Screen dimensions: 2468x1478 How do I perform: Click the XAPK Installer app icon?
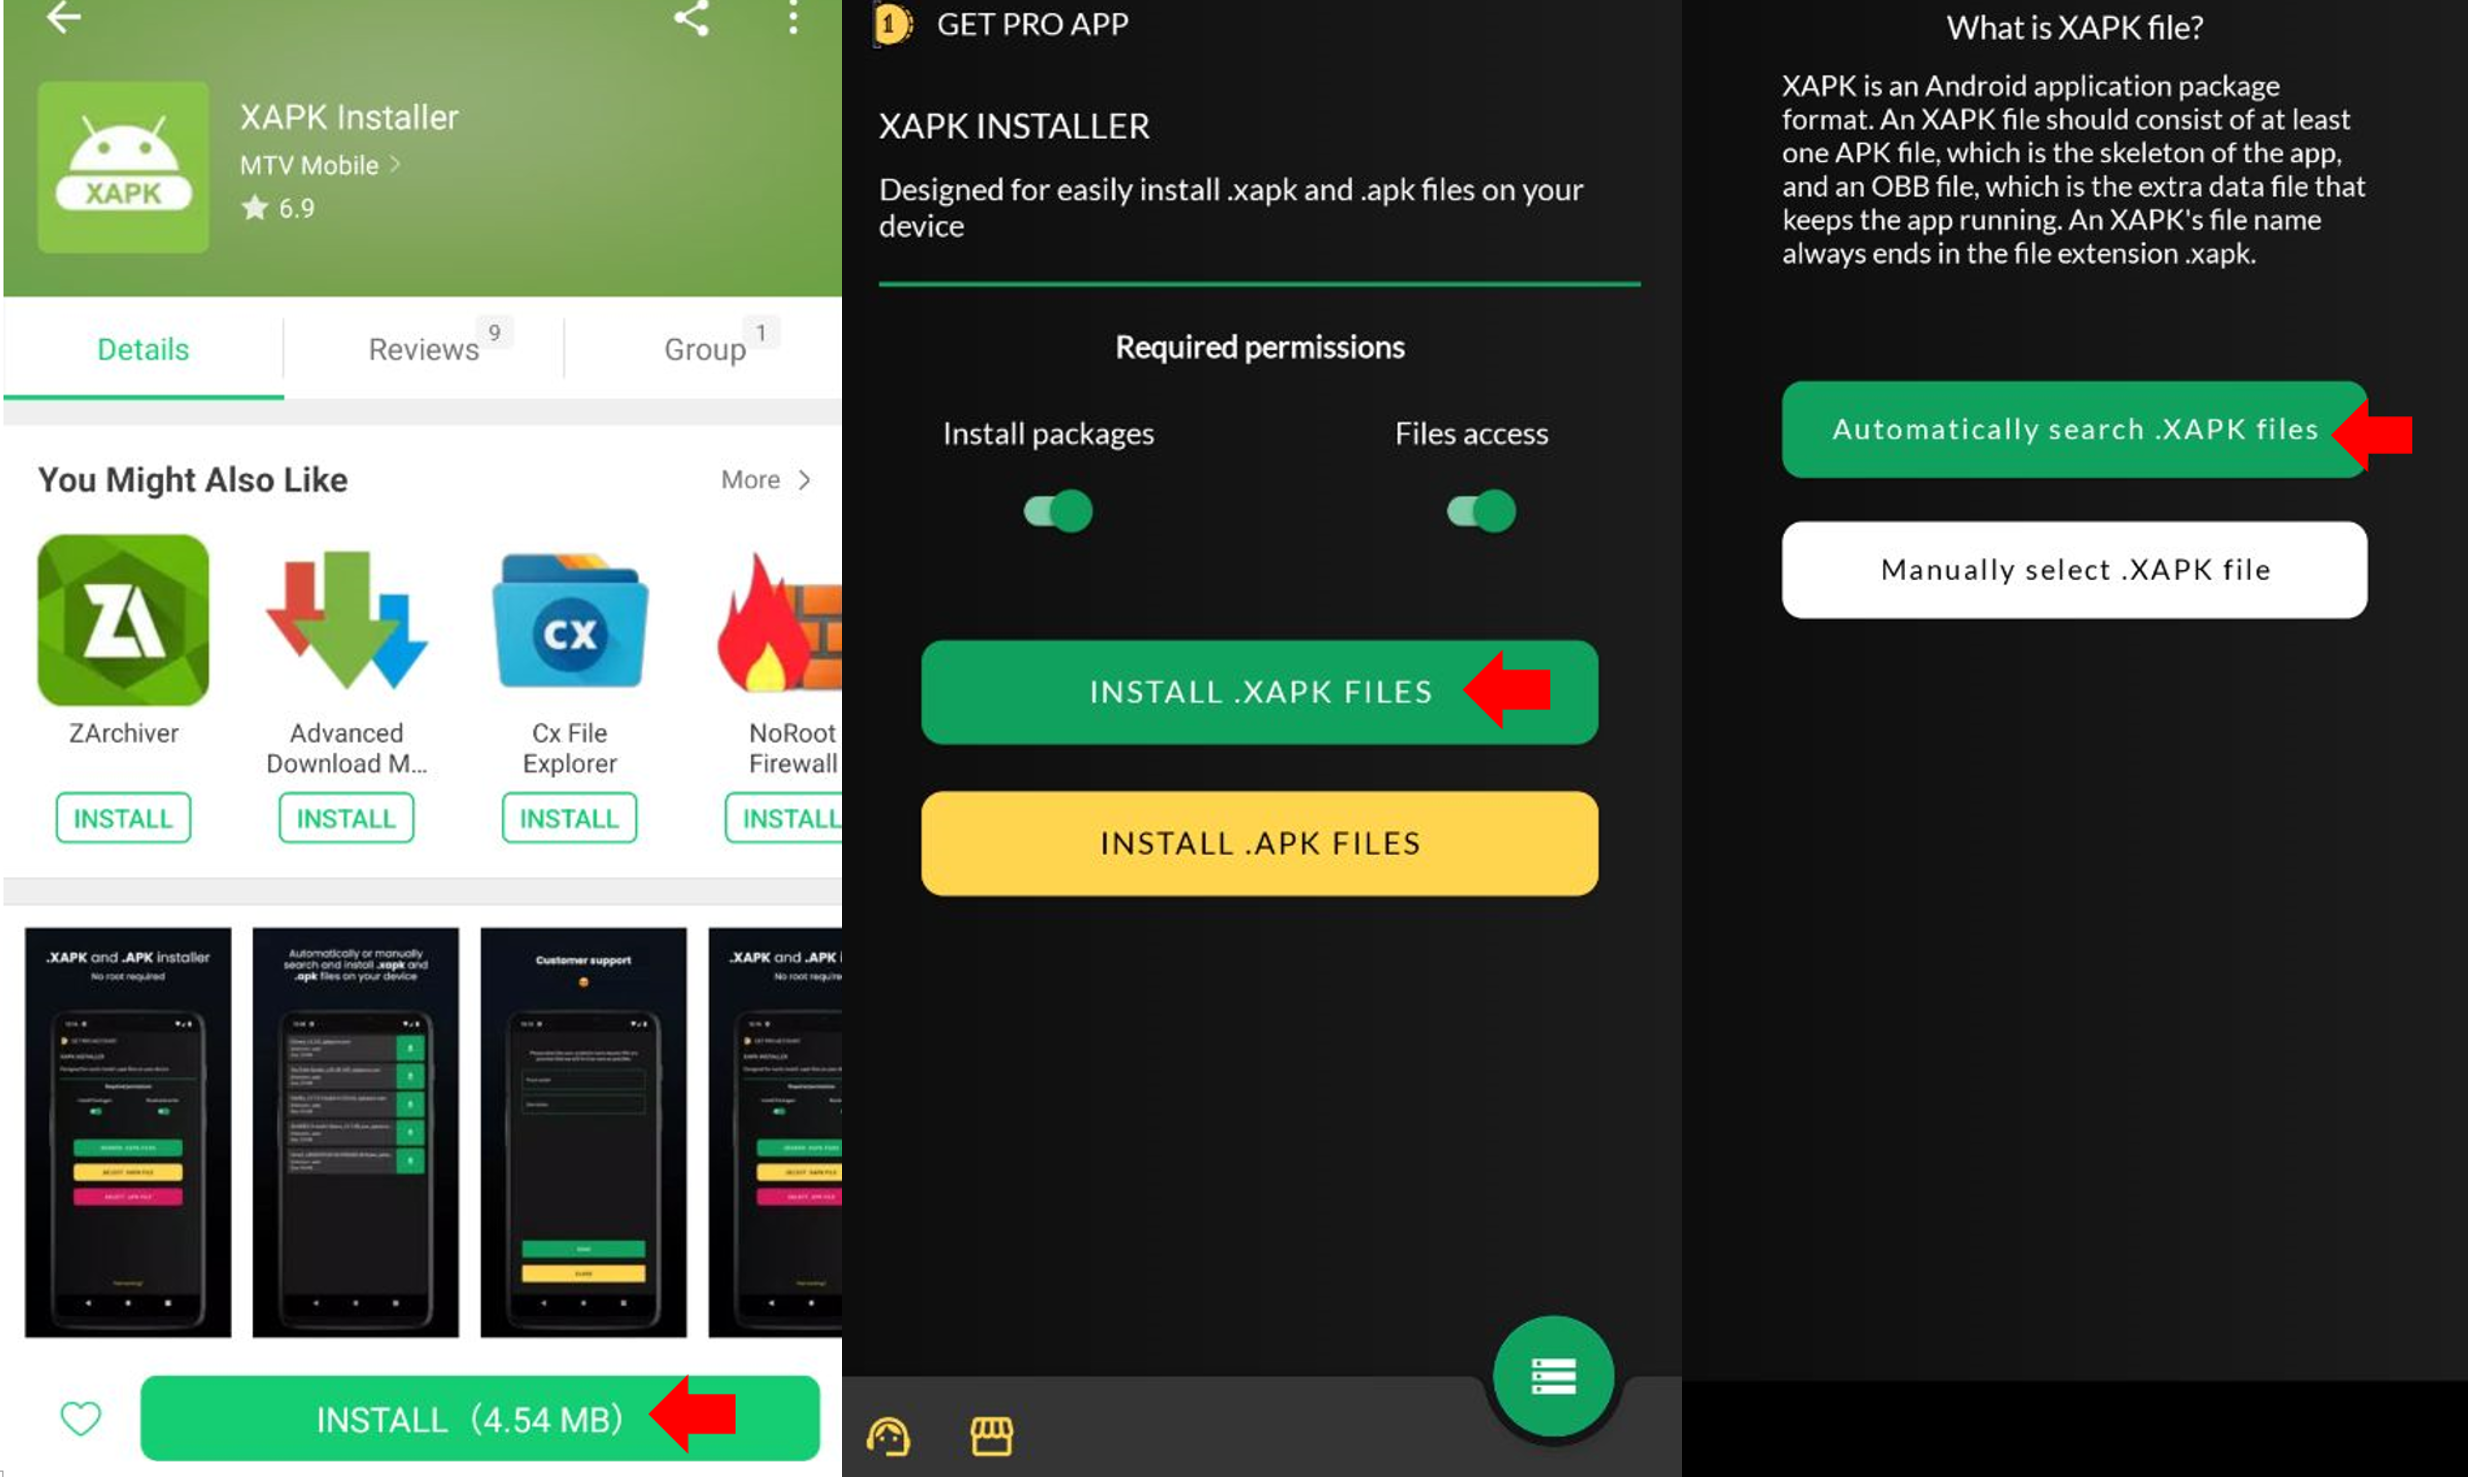(x=125, y=169)
